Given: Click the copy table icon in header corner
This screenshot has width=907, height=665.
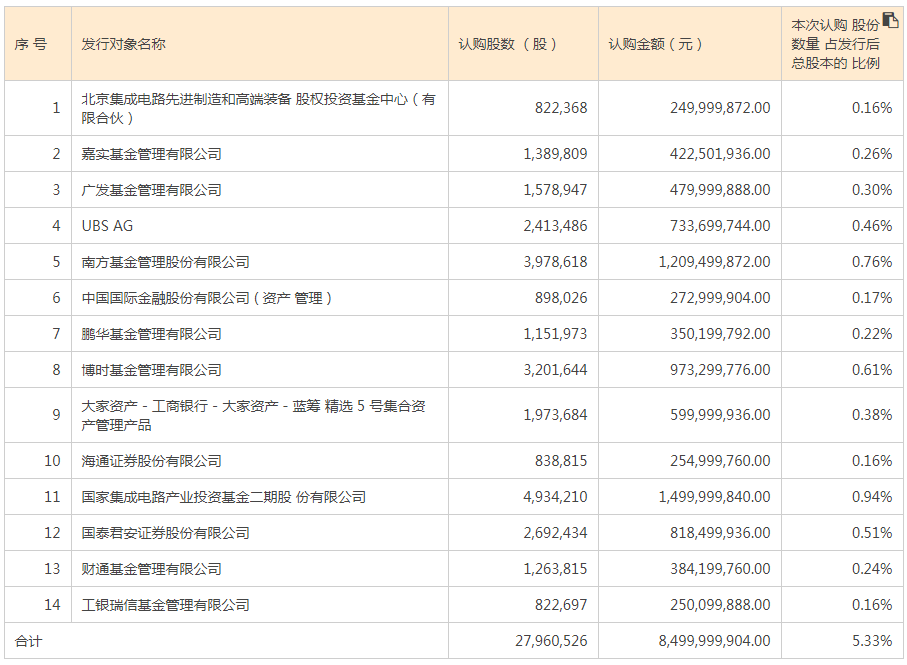Looking at the screenshot, I should pos(890,20).
